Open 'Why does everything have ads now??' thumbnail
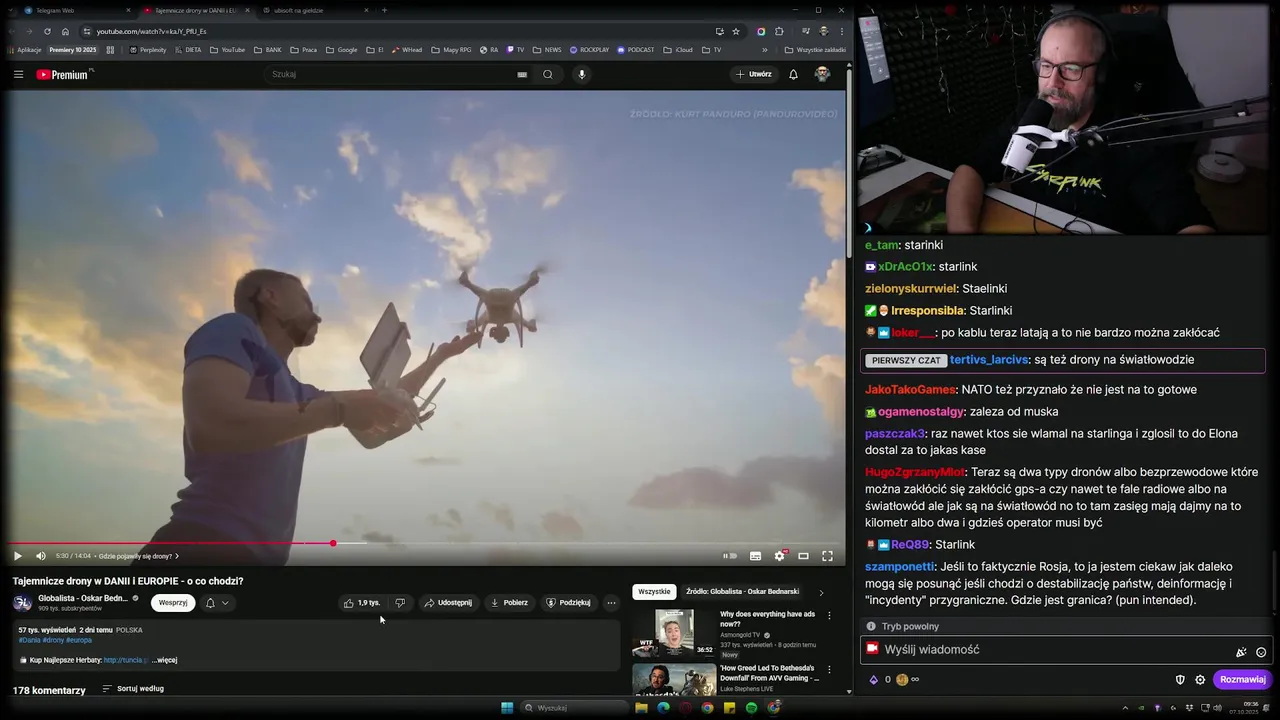This screenshot has width=1280, height=720. tap(674, 633)
